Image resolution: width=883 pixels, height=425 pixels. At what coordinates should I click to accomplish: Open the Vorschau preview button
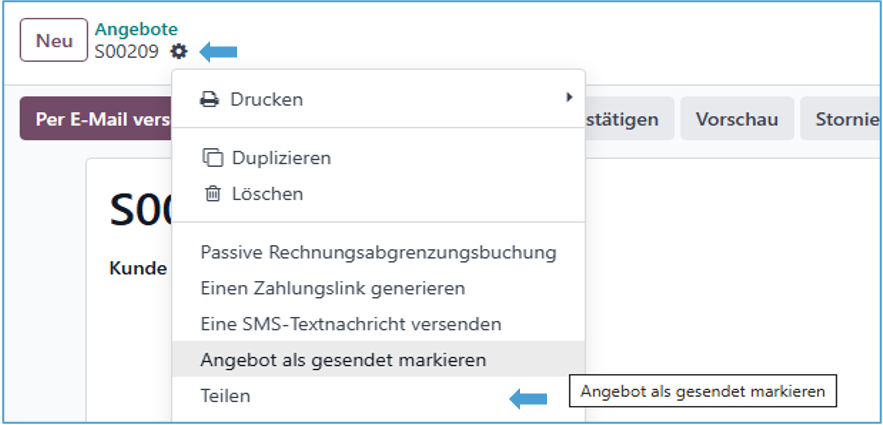pos(737,119)
